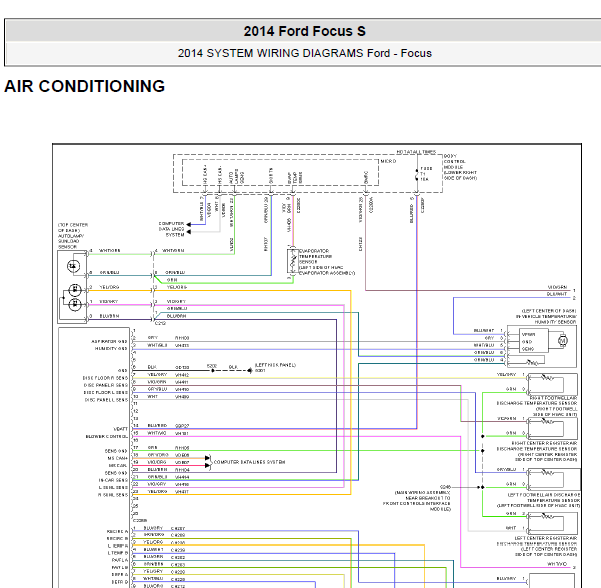Click the 'VPWR' terminal label in the humidity sensor
Image resolution: width=601 pixels, height=588 pixels.
[x=528, y=334]
